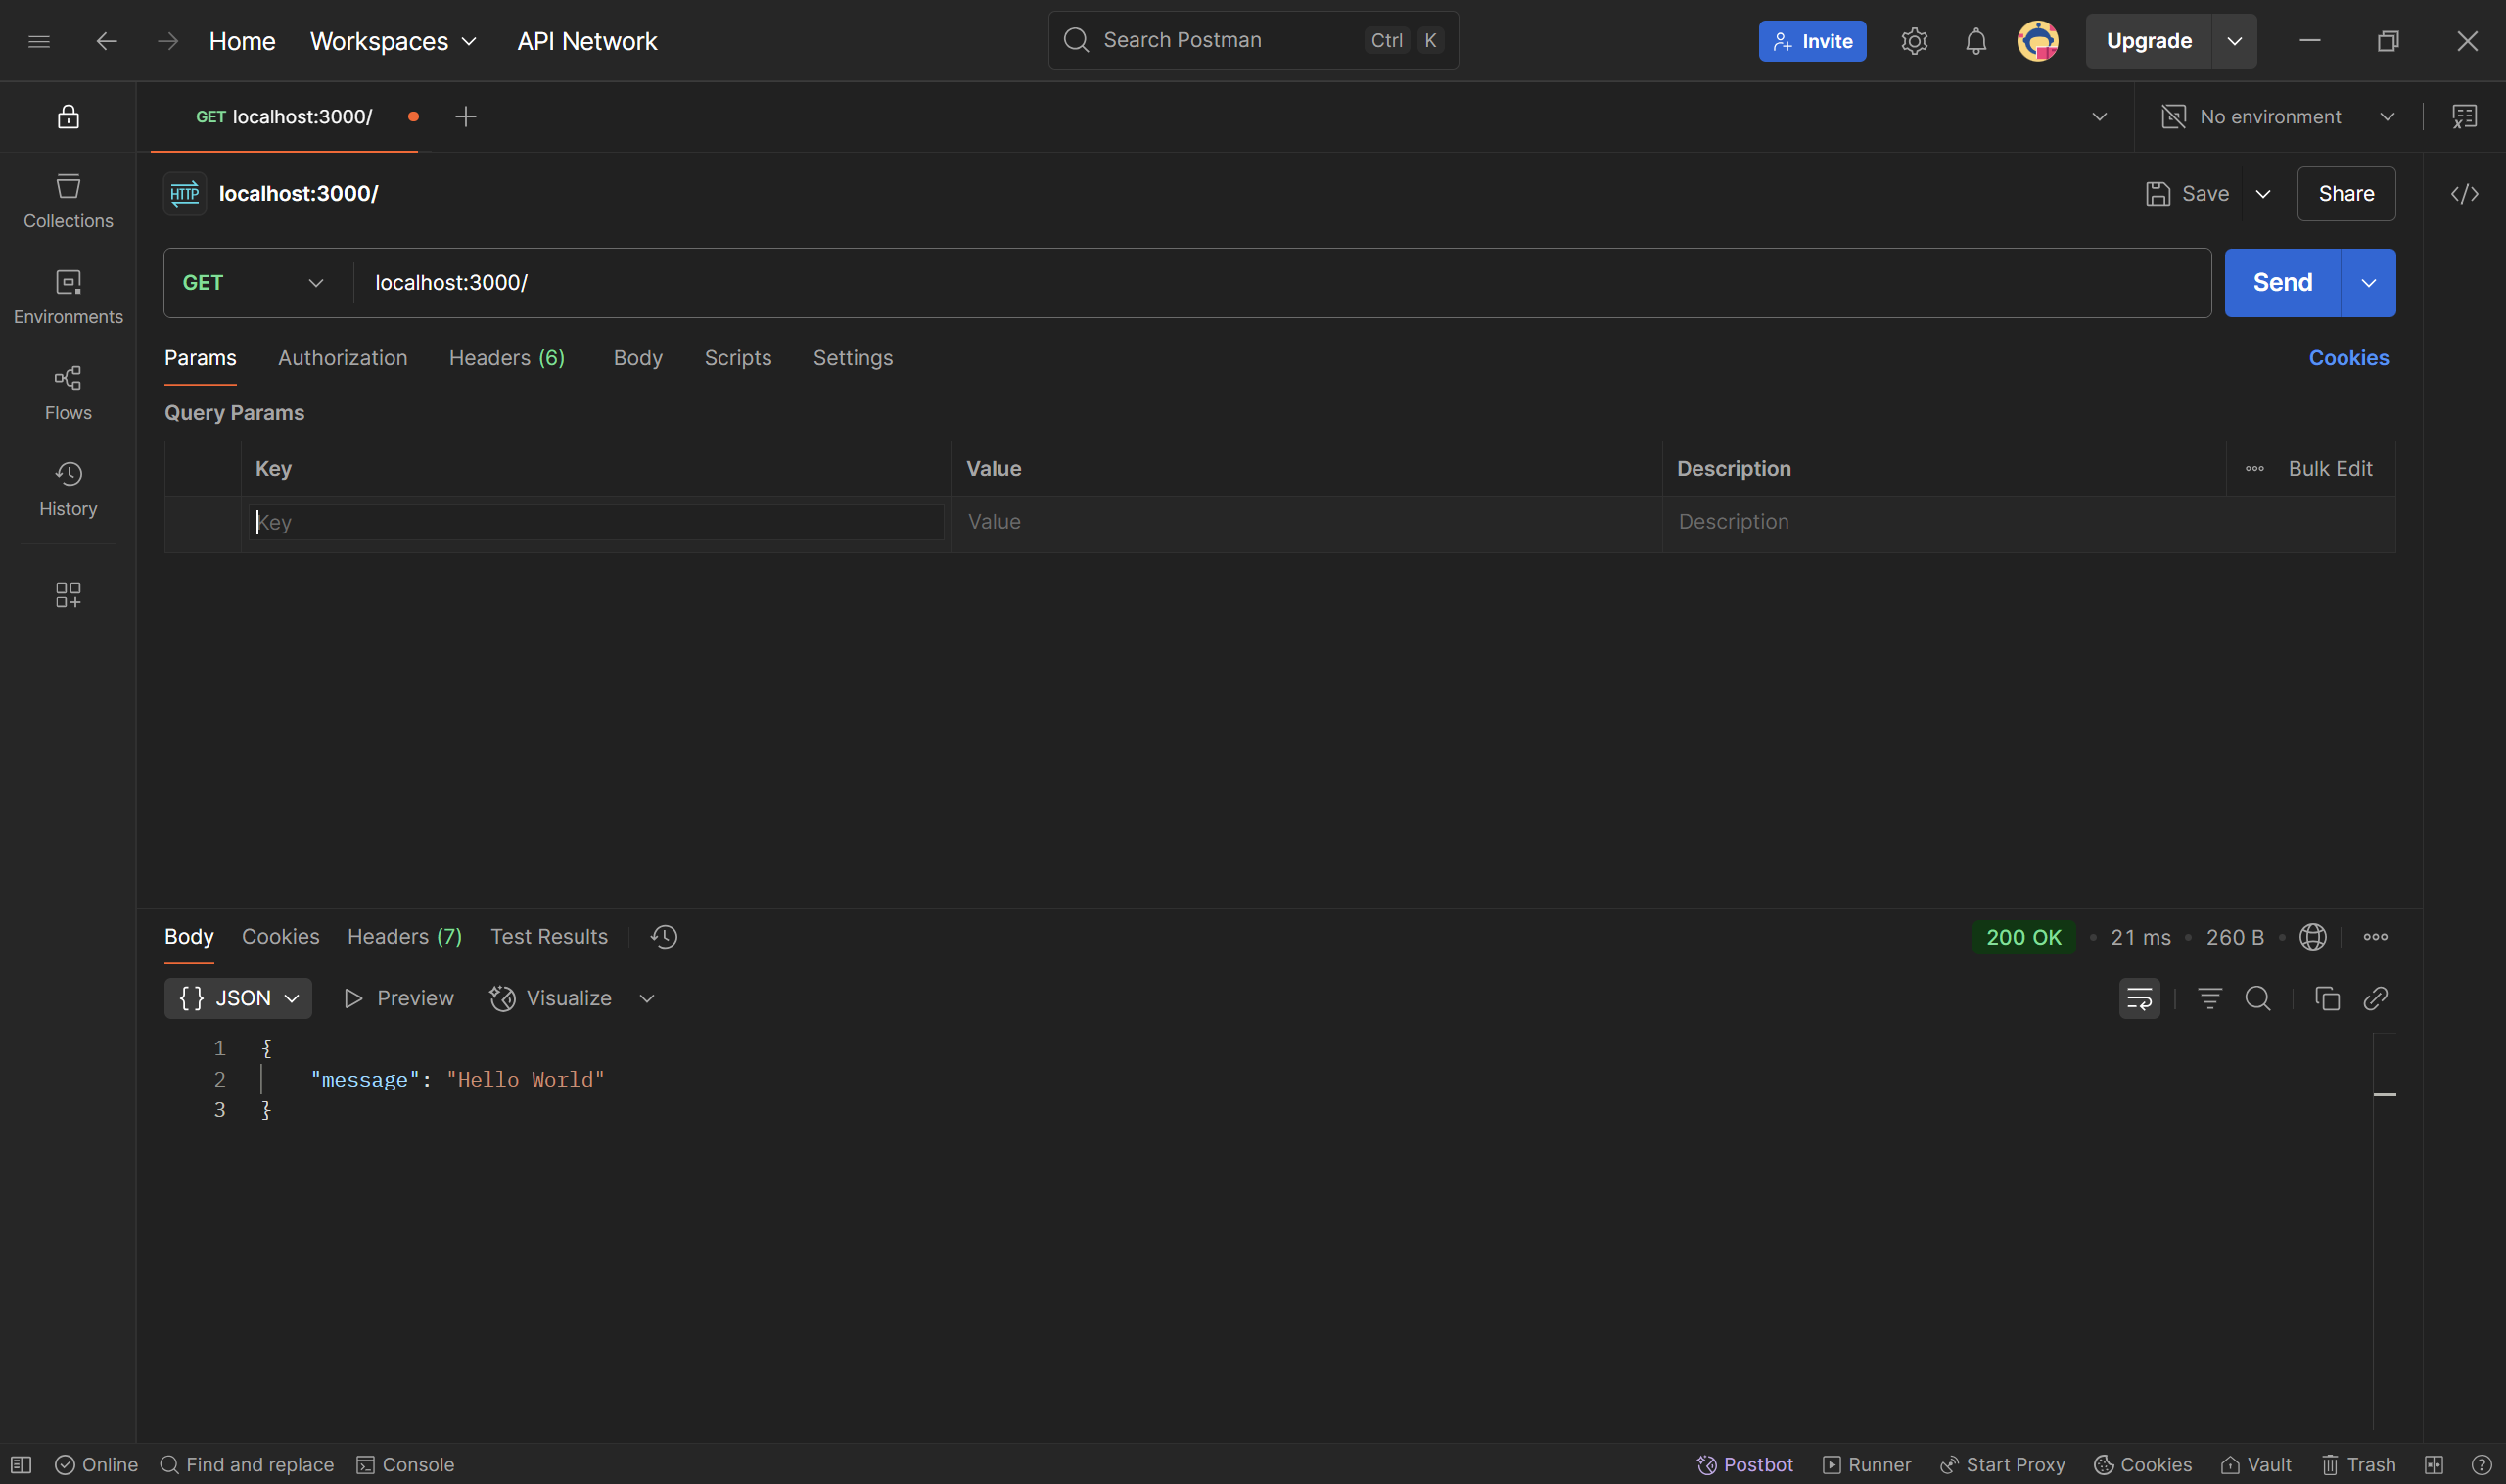Click the configure sidebar apps icon
The height and width of the screenshot is (1484, 2506).
(x=68, y=595)
